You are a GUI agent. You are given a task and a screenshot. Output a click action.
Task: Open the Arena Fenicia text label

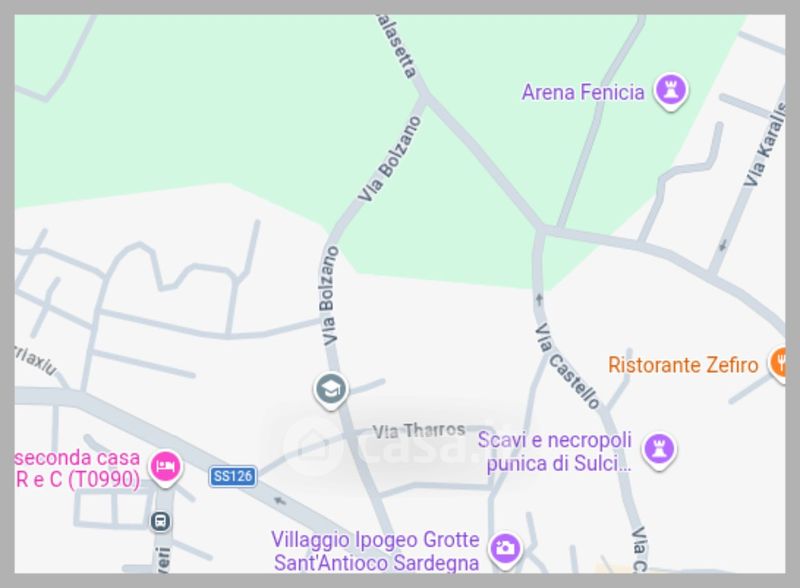[583, 93]
